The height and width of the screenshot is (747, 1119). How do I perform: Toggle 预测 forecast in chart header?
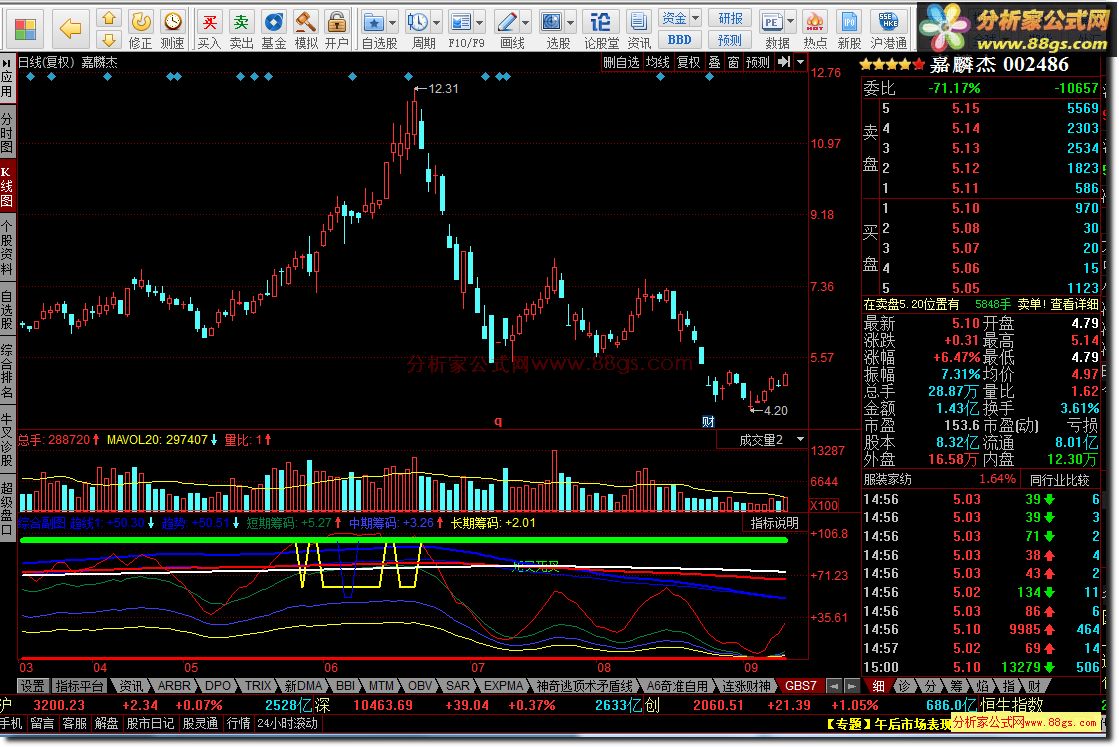pyautogui.click(x=757, y=62)
